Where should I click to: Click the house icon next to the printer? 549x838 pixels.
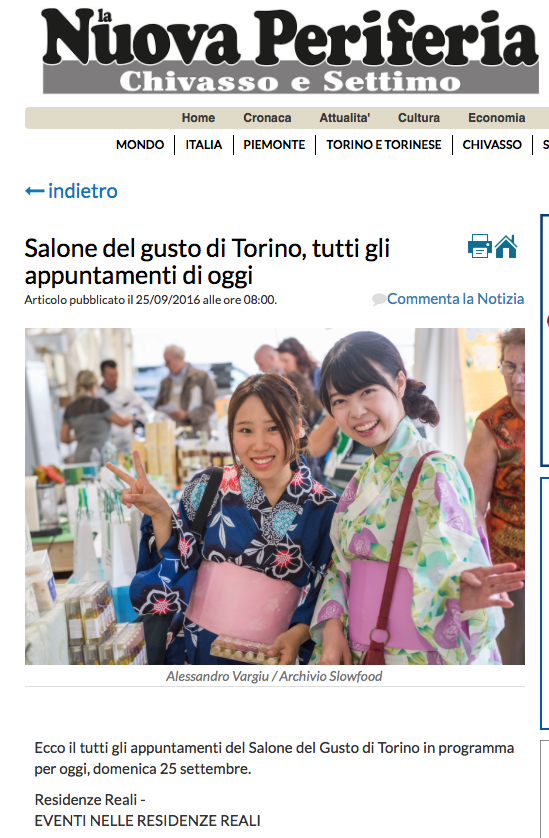click(x=506, y=246)
